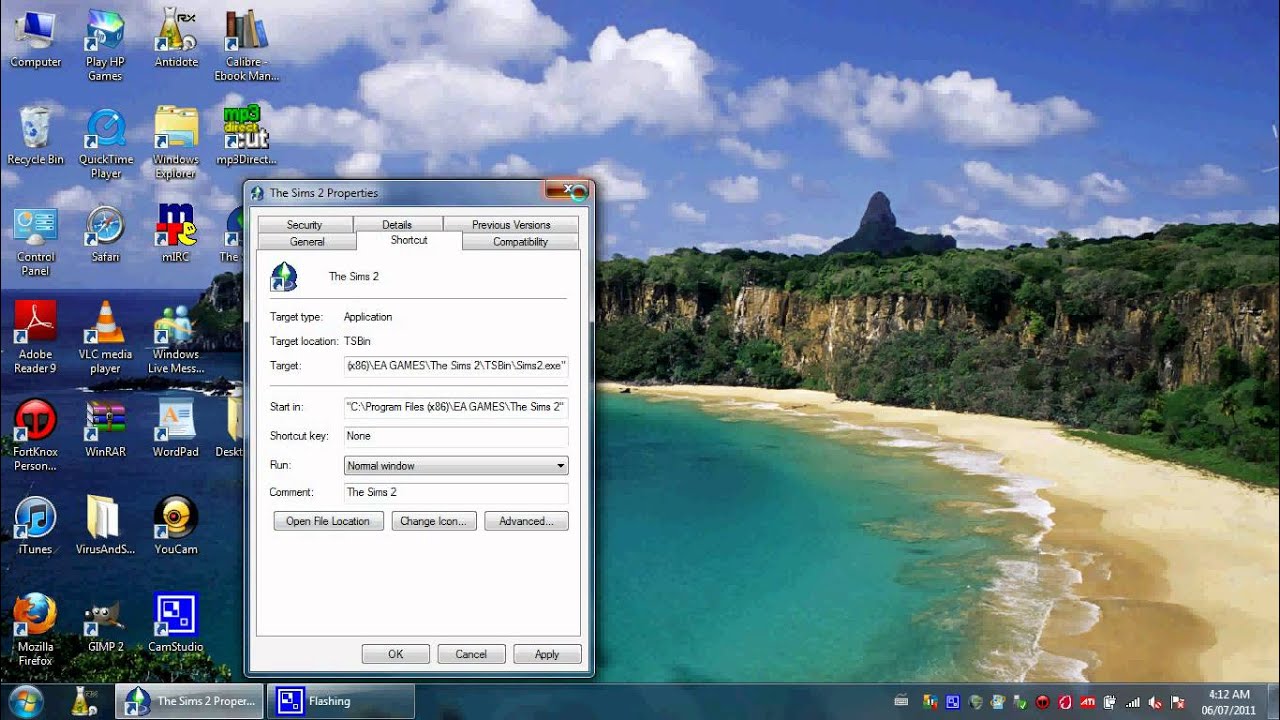Open the Run dropdown list
Screen dimensions: 1280x720
(x=456, y=466)
